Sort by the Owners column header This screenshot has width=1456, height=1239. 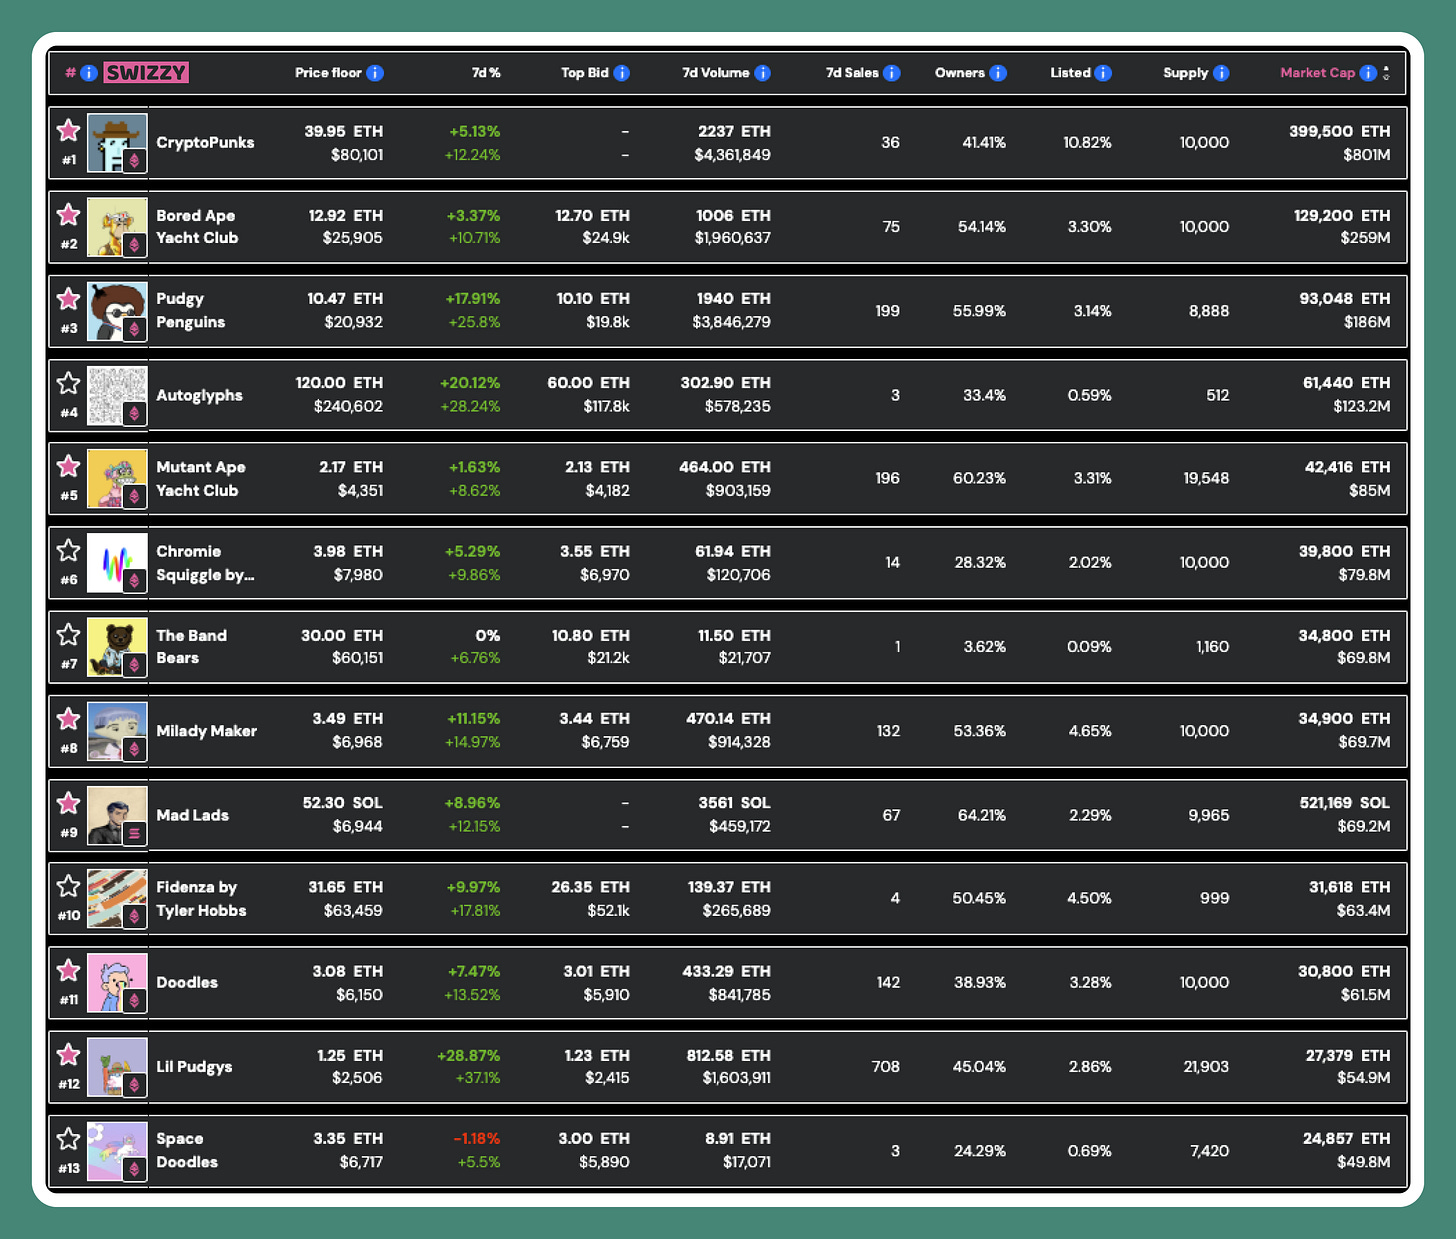click(x=960, y=73)
